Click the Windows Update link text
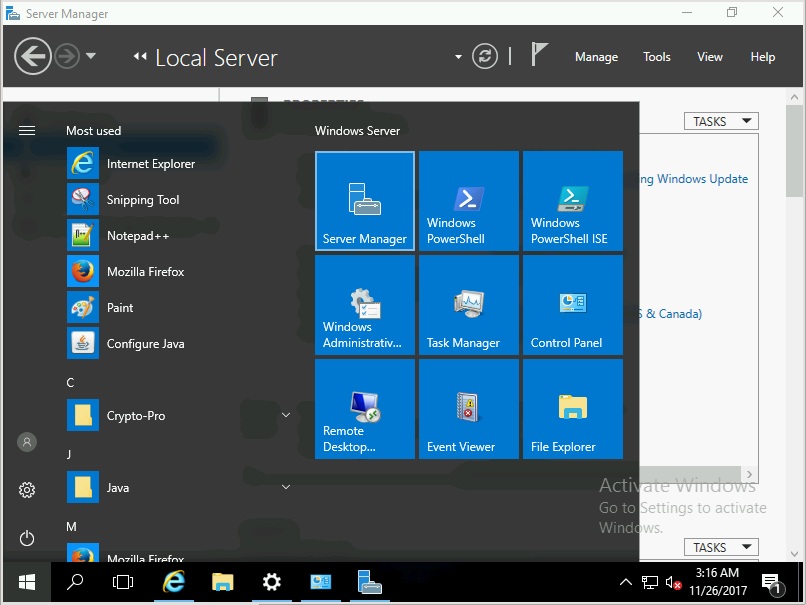Screen dimensions: 806x605 (x=694, y=179)
